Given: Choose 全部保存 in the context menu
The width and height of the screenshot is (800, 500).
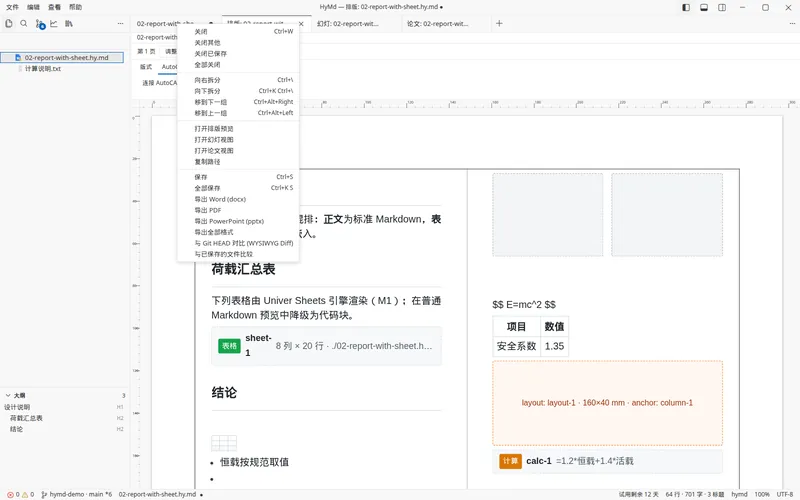Looking at the screenshot, I should coord(238,188).
